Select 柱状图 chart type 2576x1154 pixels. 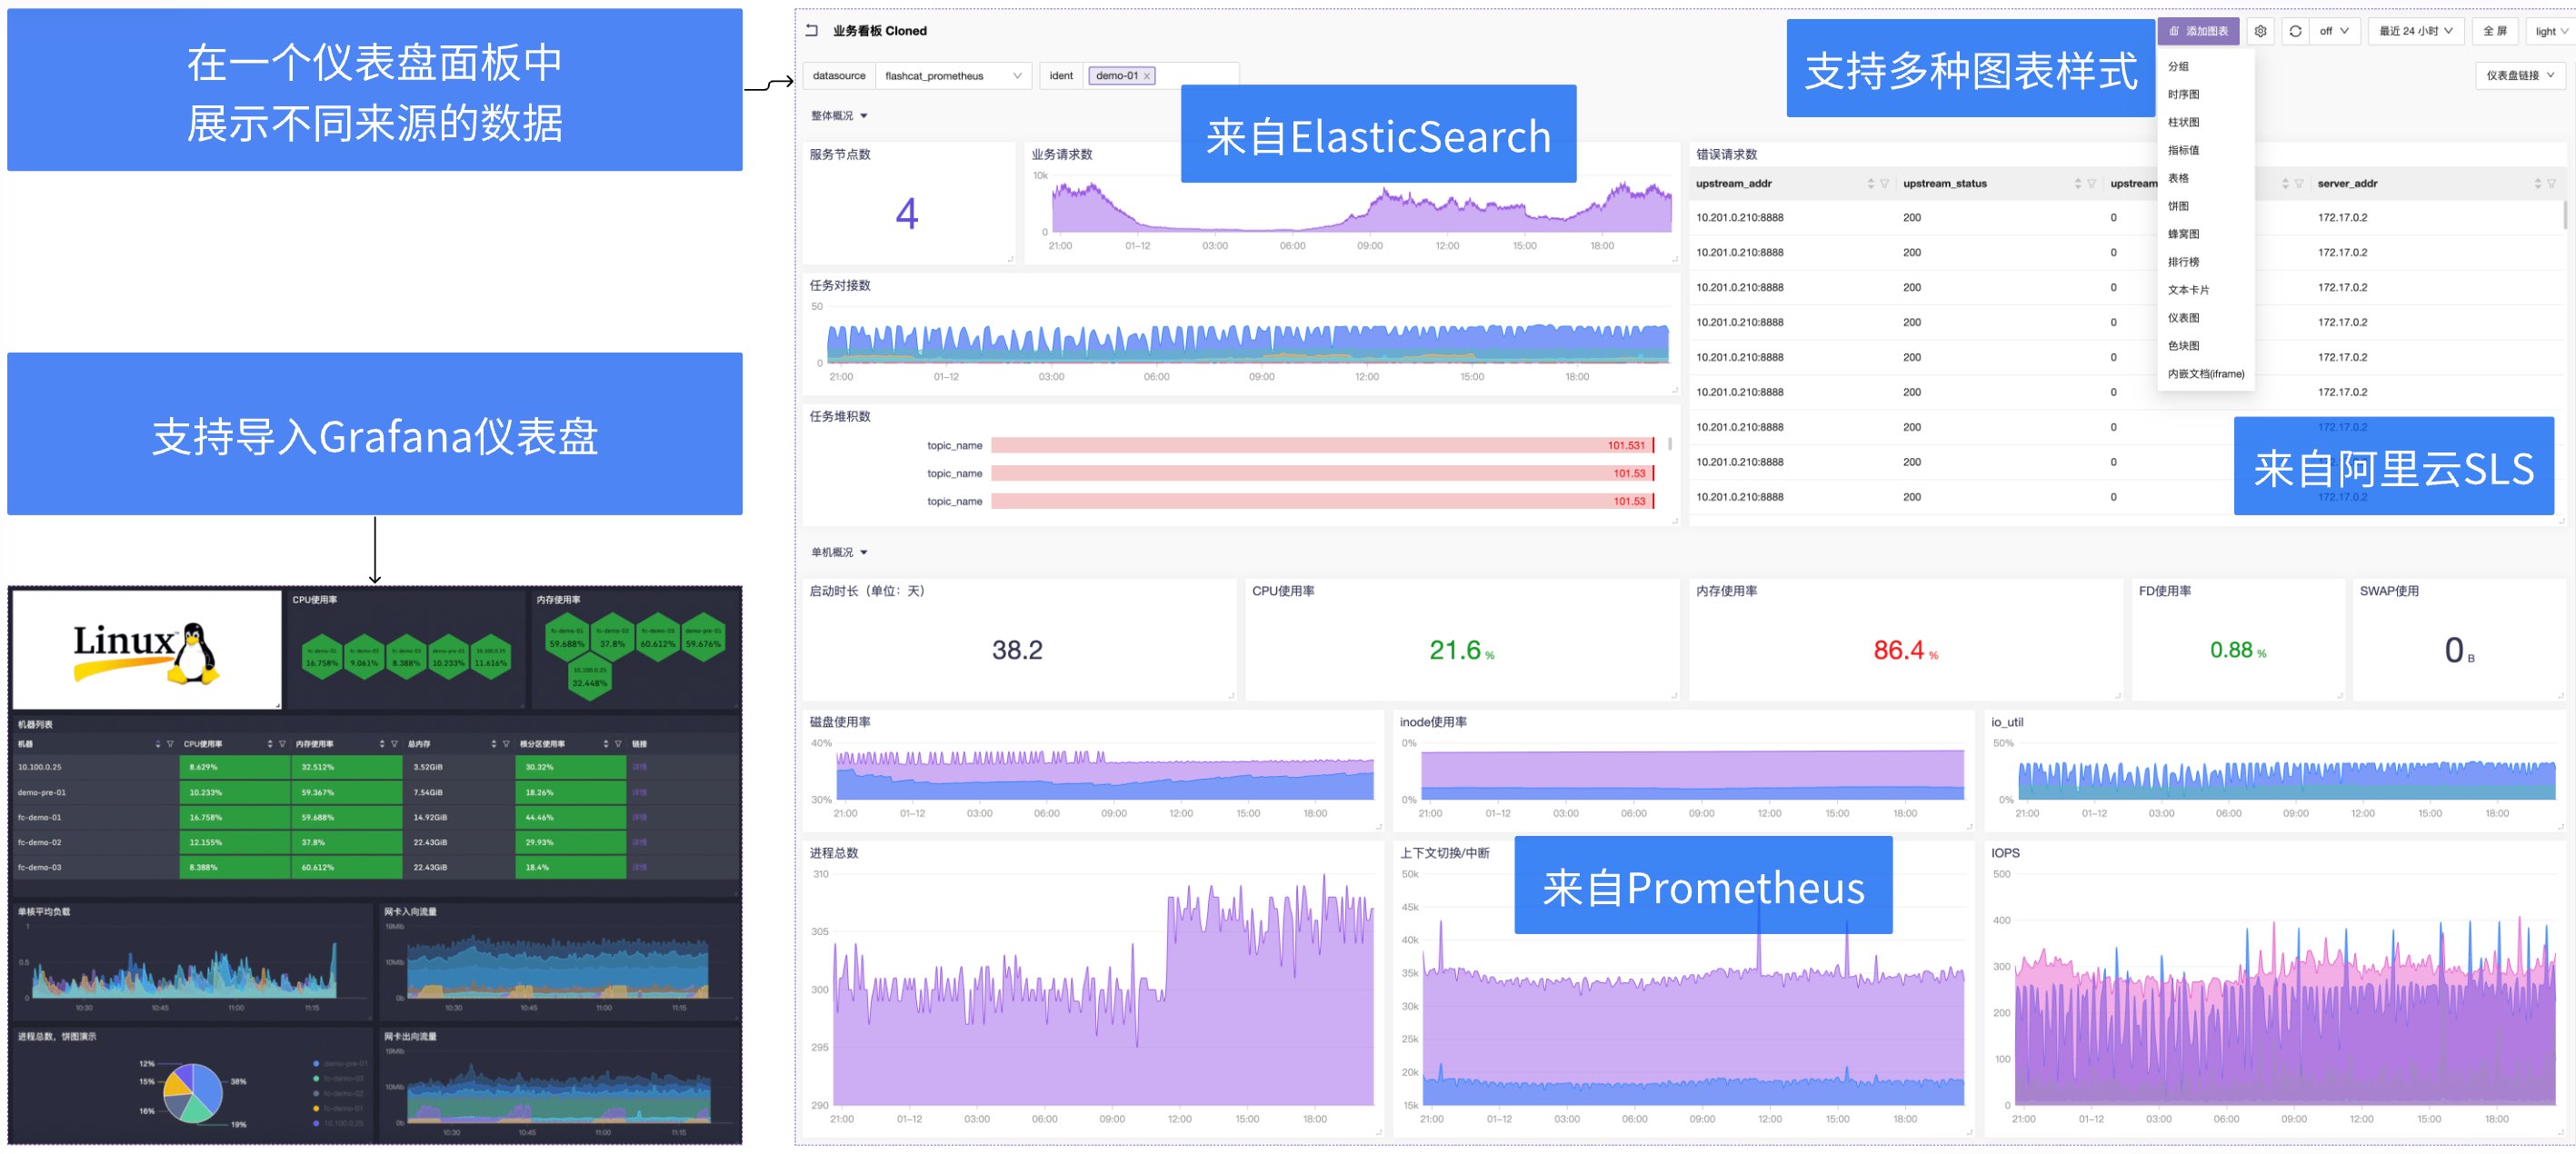2206,122
